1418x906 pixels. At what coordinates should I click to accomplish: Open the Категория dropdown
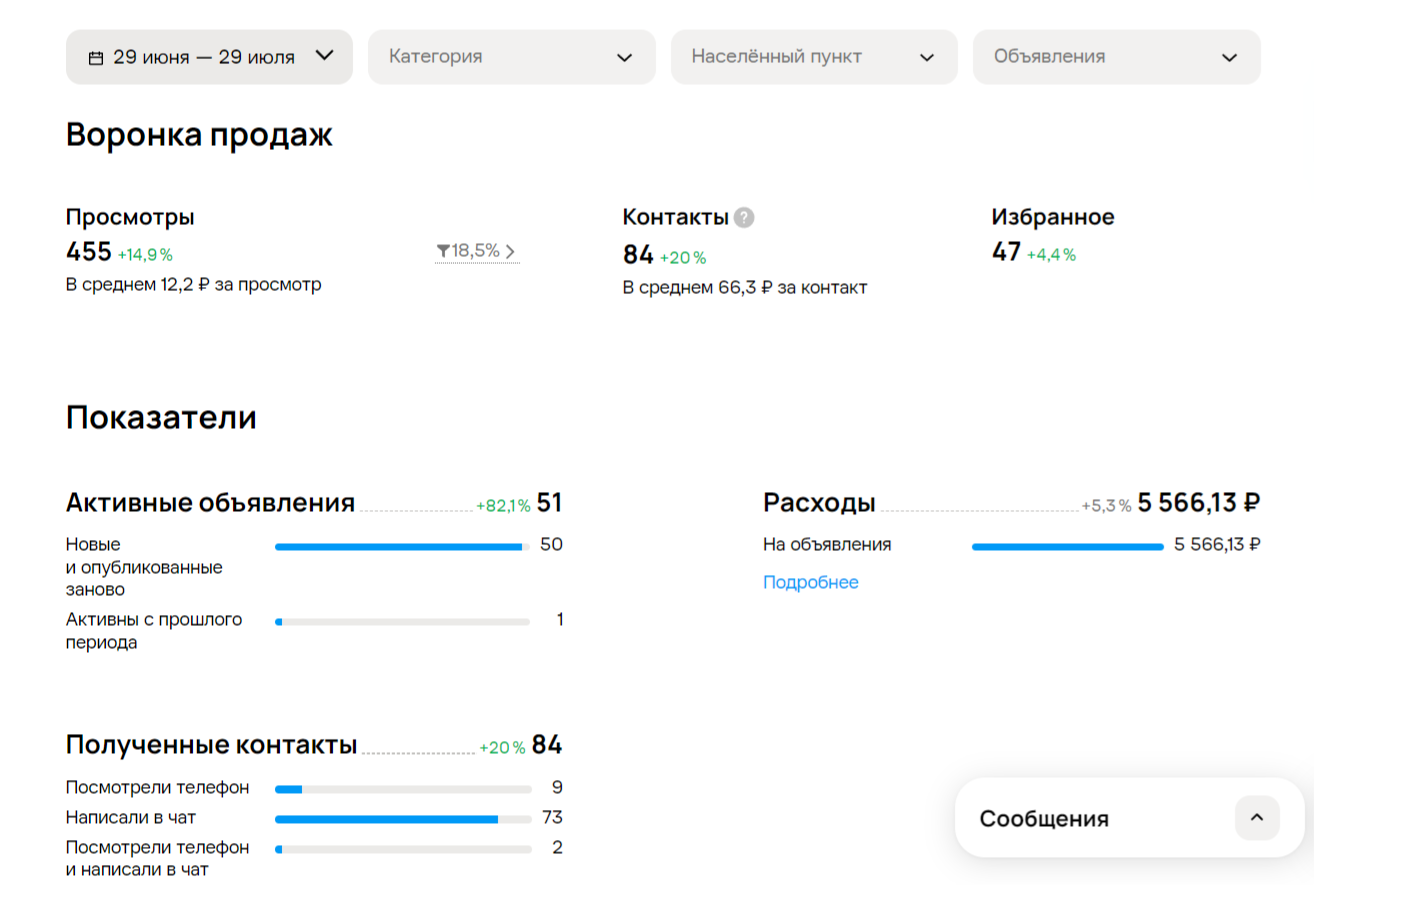point(512,57)
